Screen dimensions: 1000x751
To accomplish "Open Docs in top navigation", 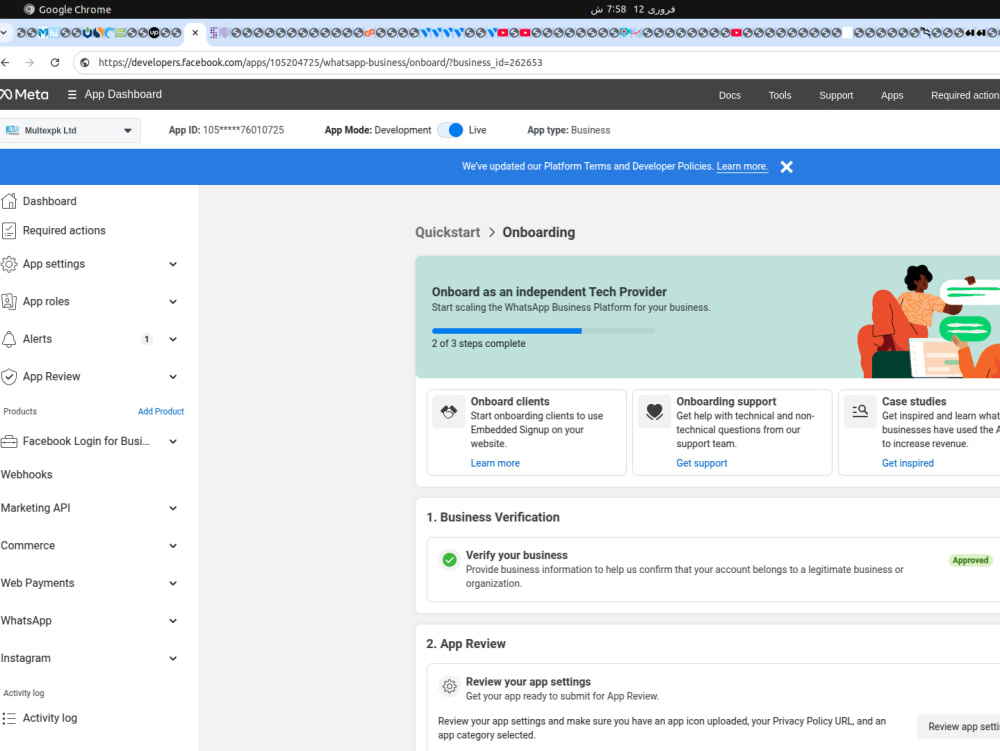I will 730,95.
